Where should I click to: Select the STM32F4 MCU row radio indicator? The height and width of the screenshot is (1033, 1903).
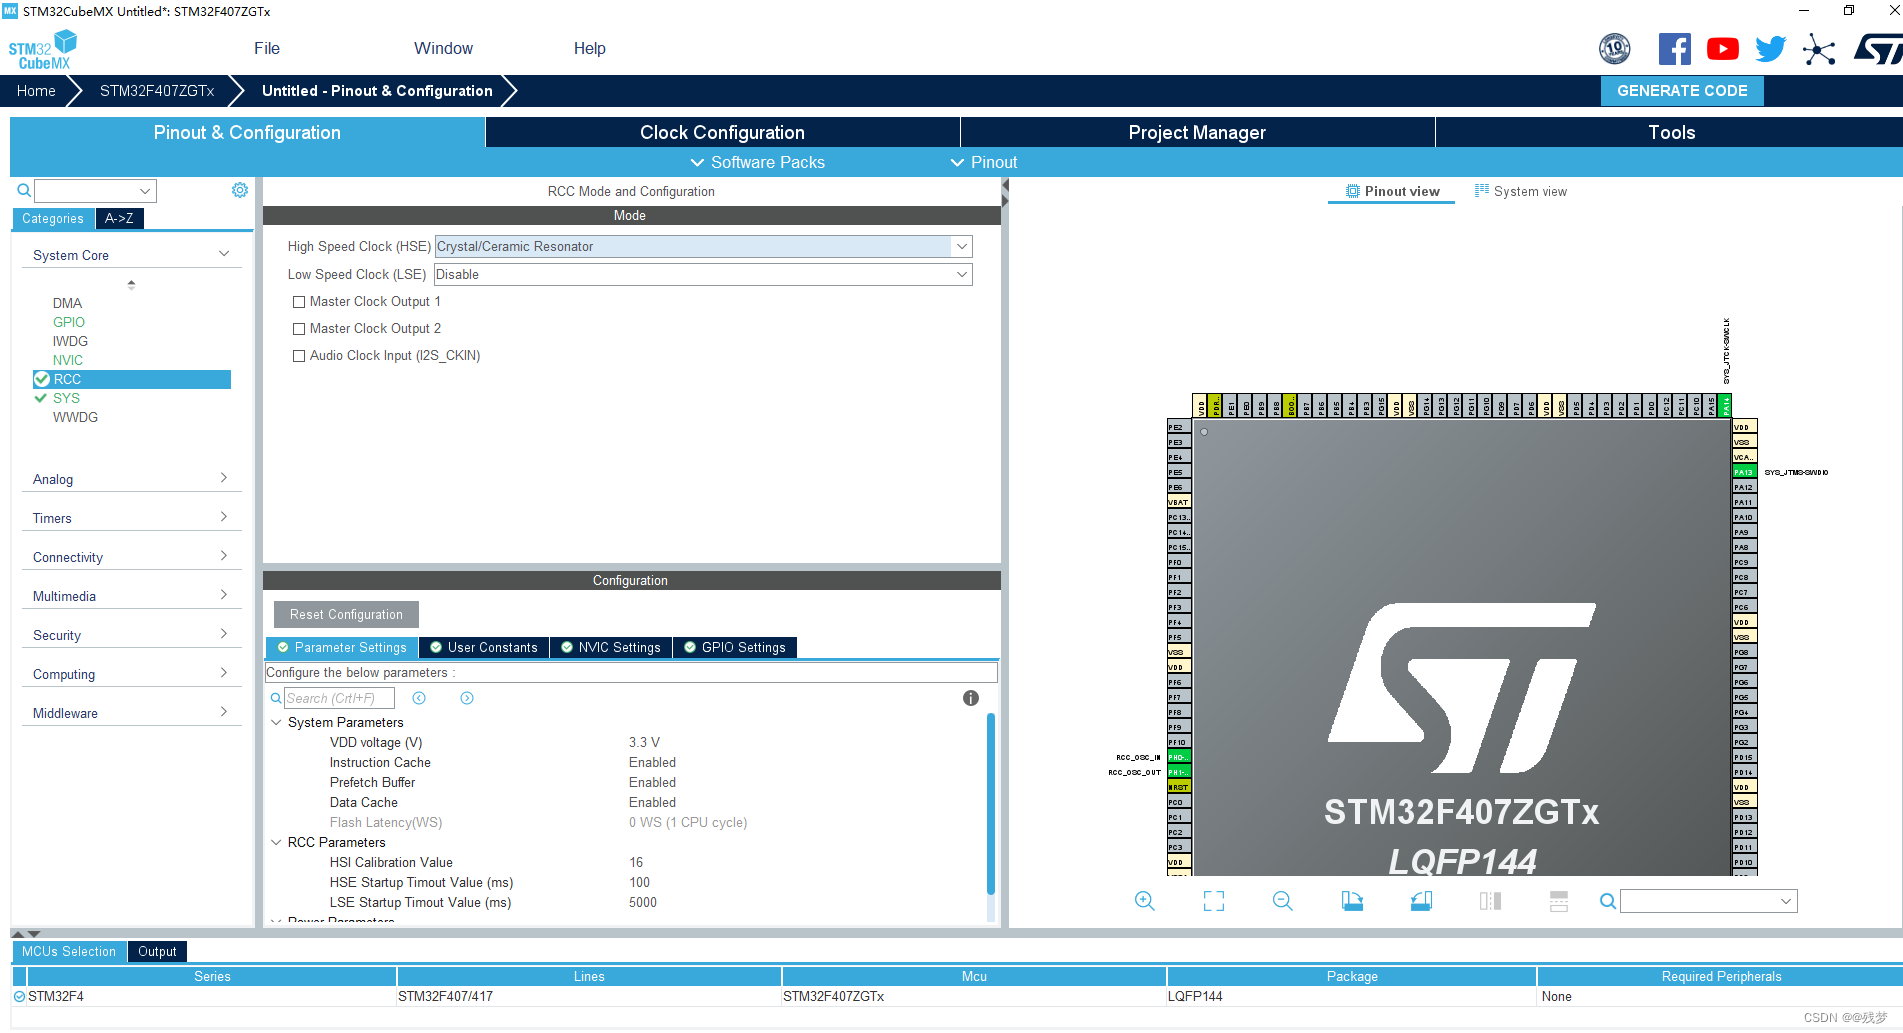[x=19, y=996]
